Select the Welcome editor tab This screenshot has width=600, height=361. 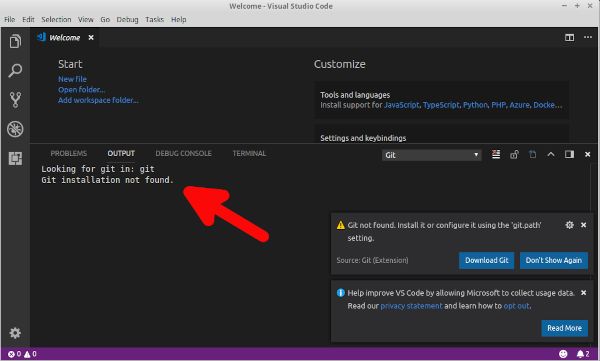(x=65, y=38)
